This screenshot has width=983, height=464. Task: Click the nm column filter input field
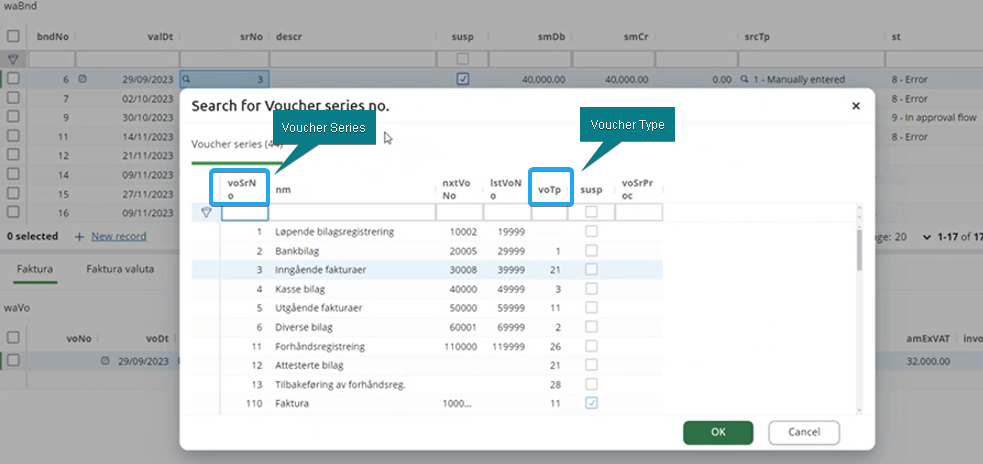click(x=352, y=213)
